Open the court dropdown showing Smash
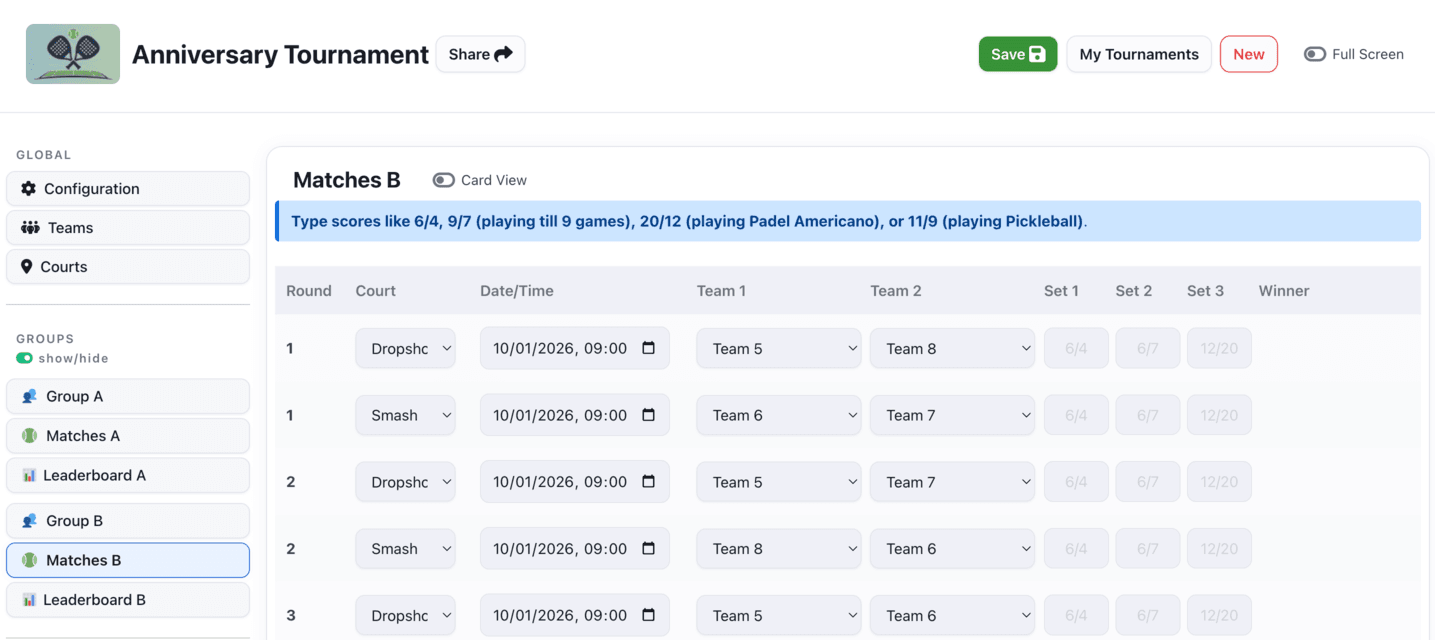Image resolution: width=1435 pixels, height=640 pixels. click(405, 414)
